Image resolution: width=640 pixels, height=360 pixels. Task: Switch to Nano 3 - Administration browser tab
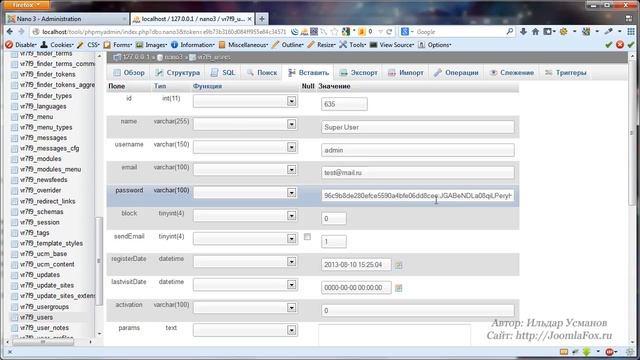[67, 19]
